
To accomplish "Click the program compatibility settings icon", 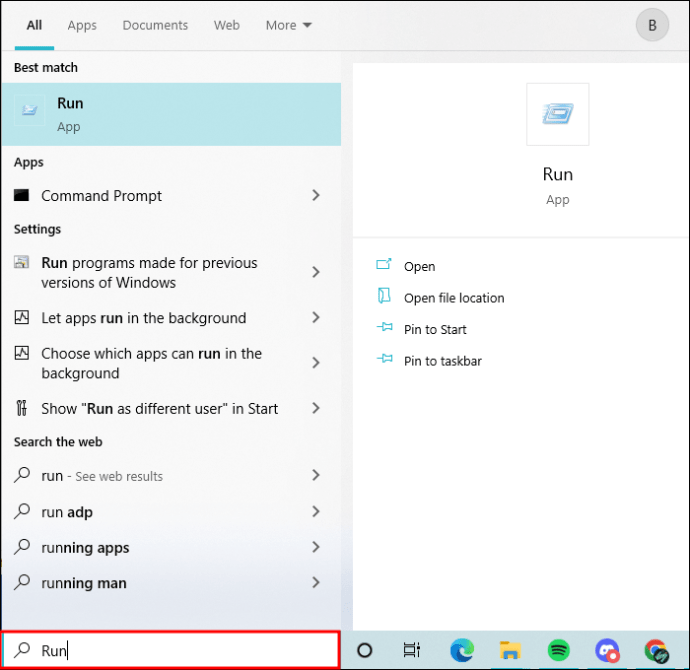I will click(x=21, y=262).
